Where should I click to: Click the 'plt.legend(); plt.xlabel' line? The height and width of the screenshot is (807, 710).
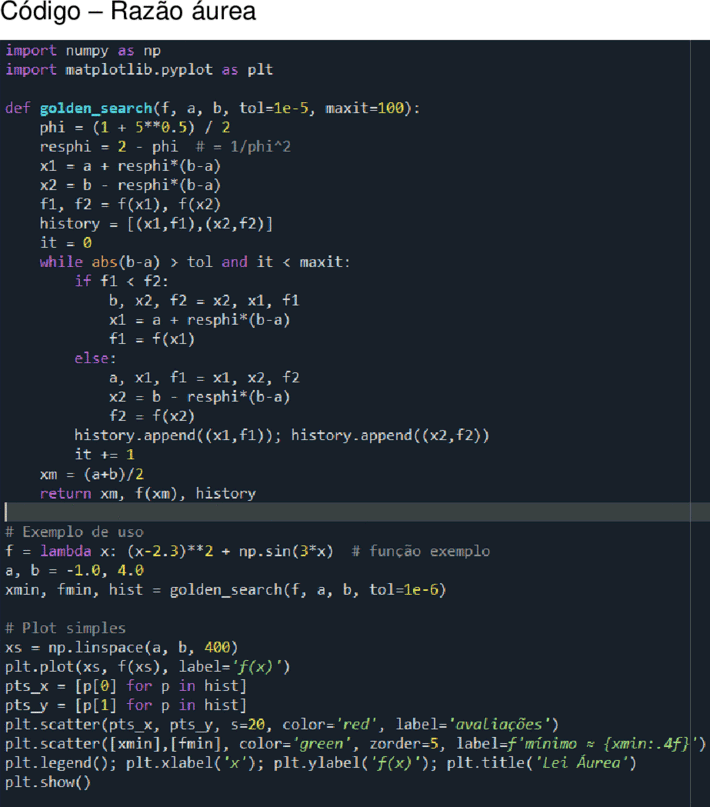(321, 763)
